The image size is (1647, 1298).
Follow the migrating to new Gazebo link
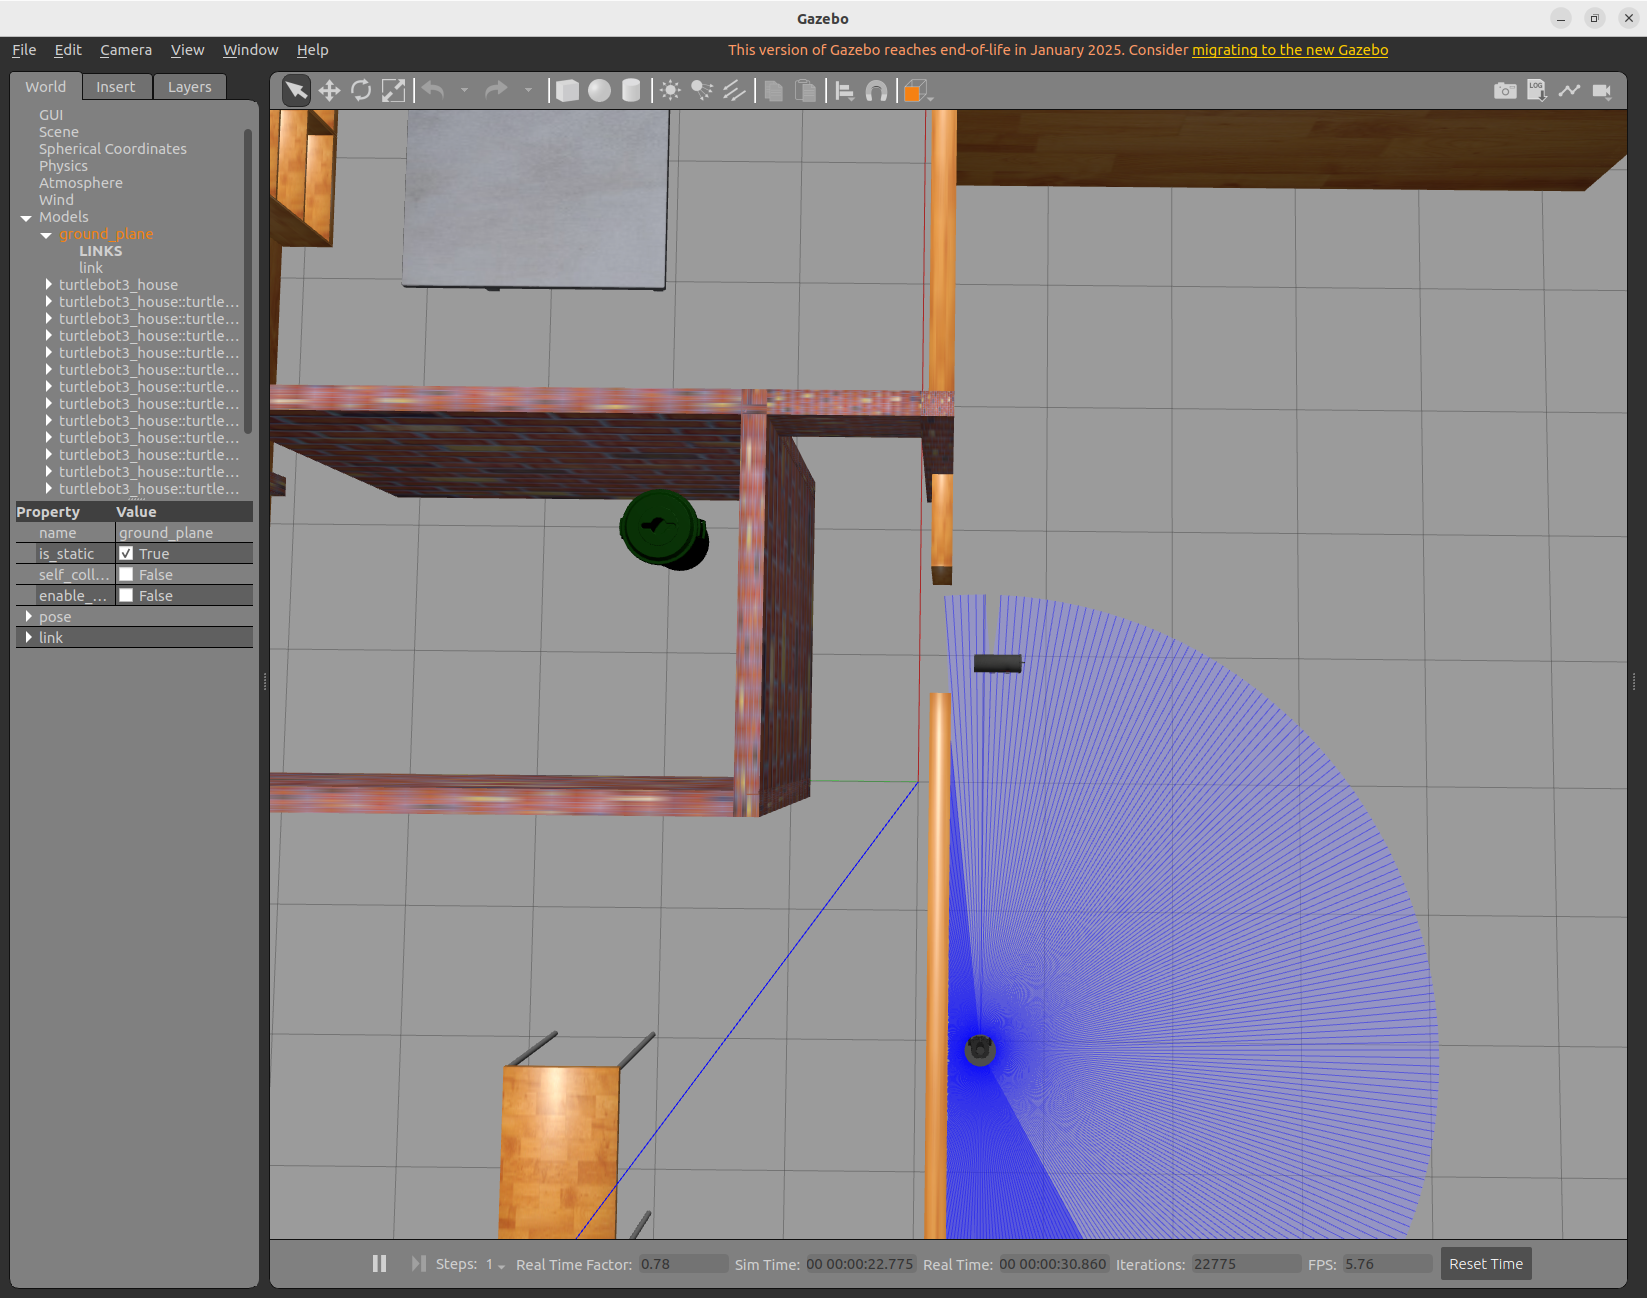point(1290,50)
